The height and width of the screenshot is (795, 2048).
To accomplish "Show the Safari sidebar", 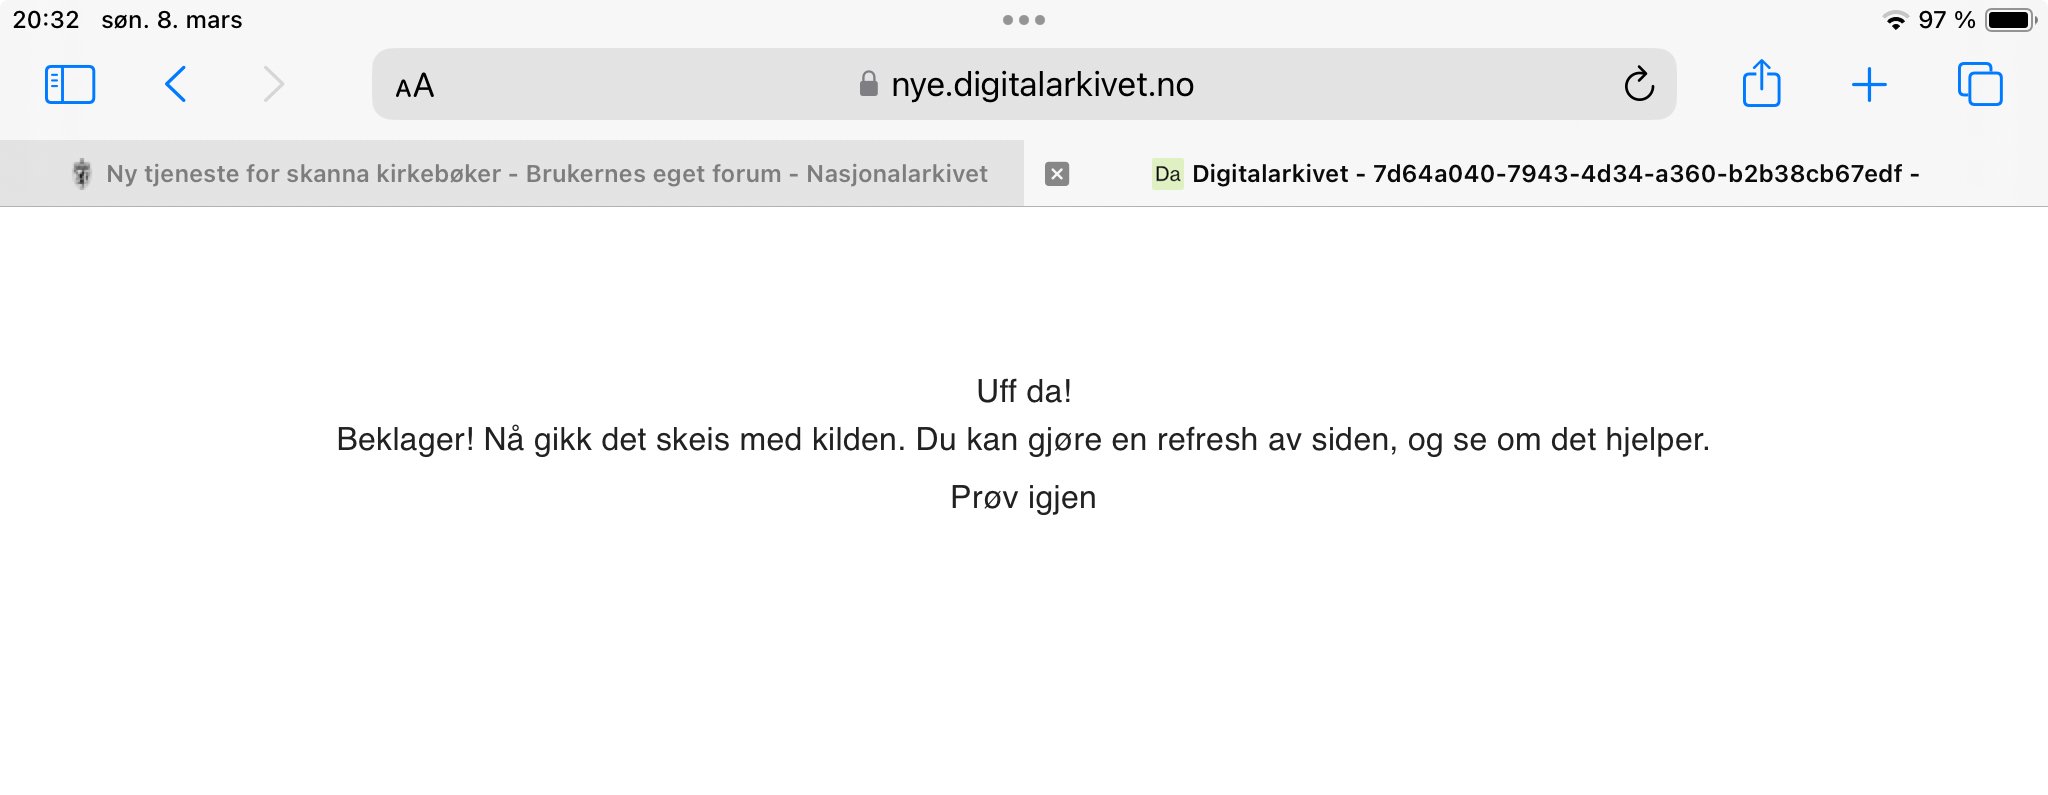I will pos(70,85).
